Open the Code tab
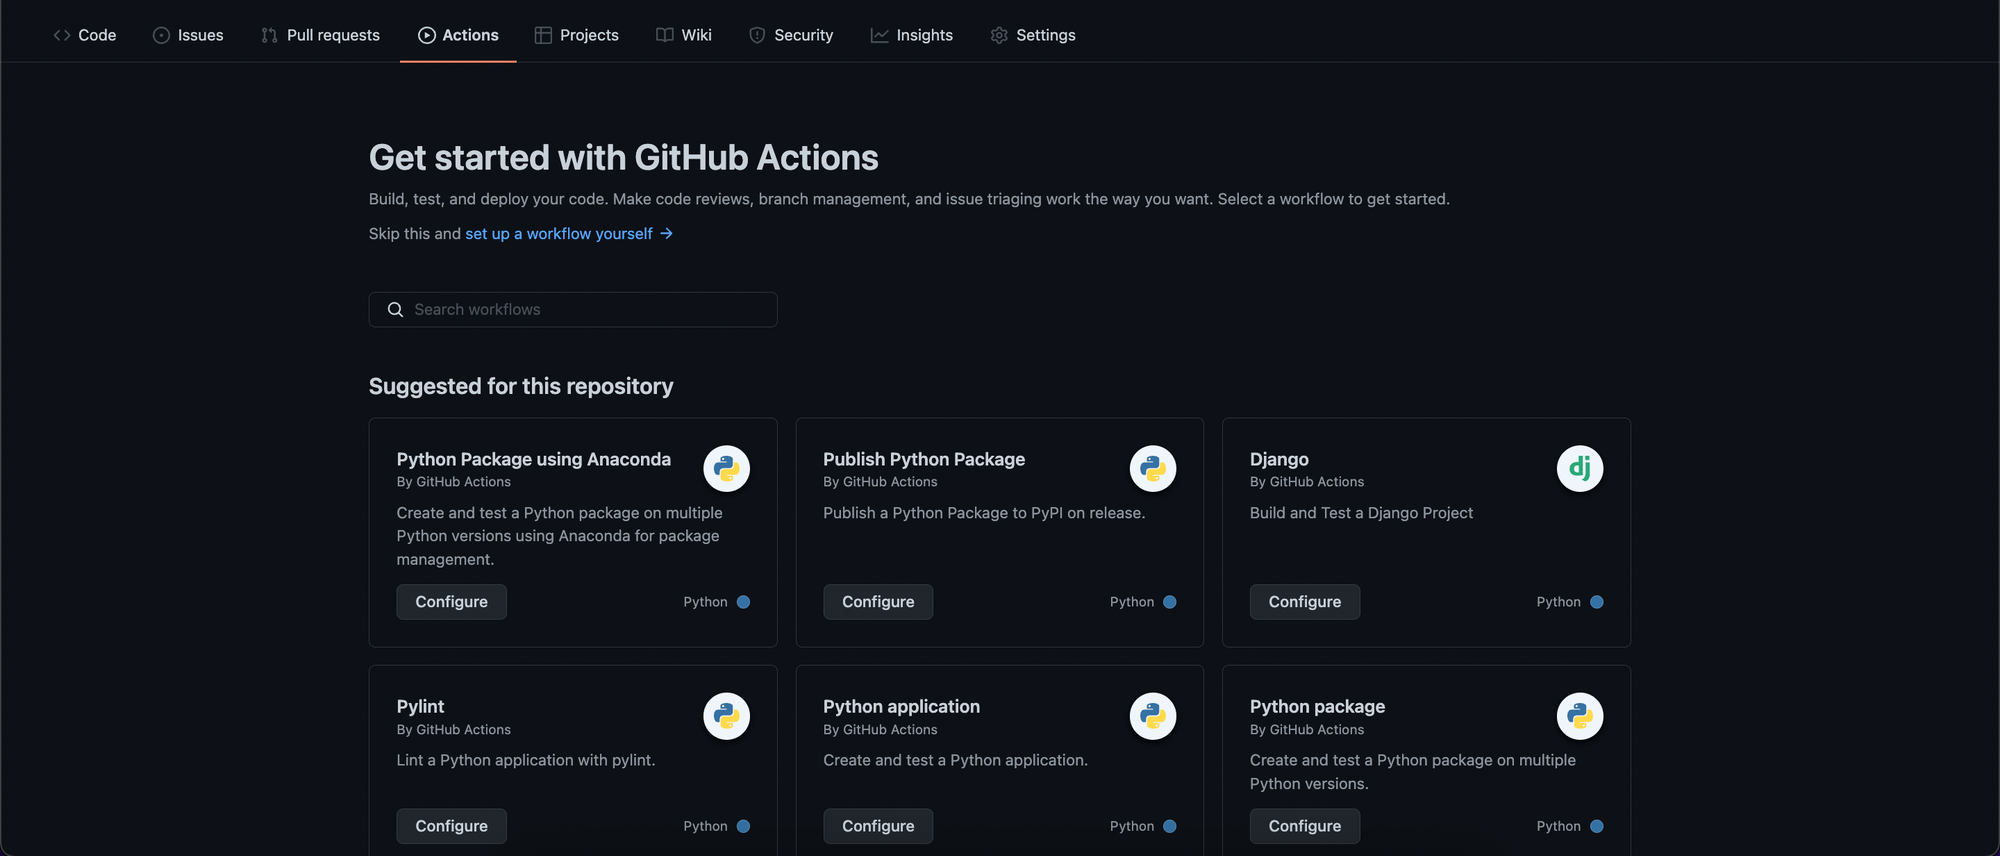This screenshot has width=2000, height=856. [x=85, y=35]
